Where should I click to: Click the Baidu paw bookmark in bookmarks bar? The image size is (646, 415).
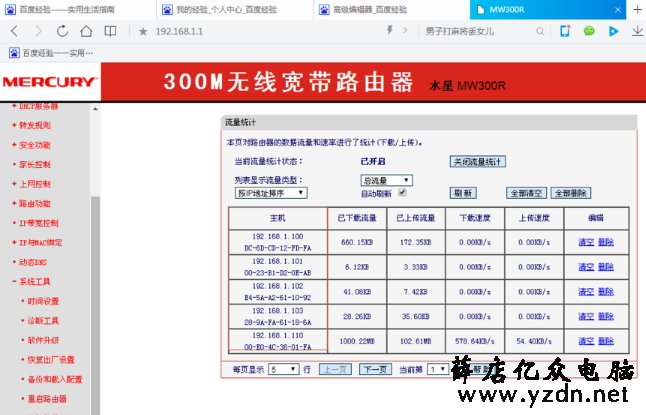coord(51,53)
